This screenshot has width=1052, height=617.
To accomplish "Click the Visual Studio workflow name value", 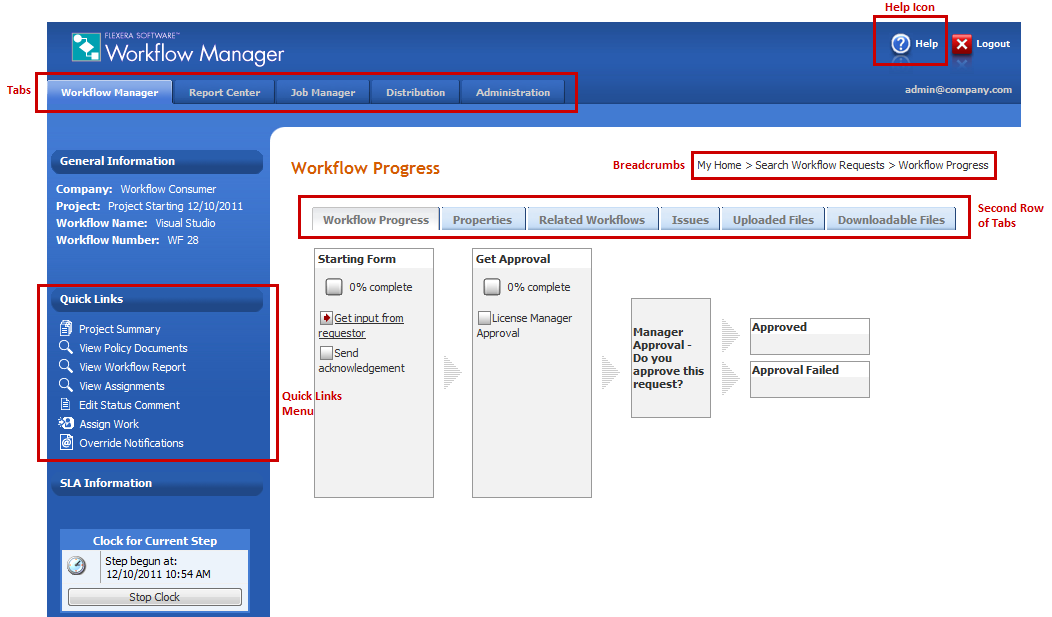I will click(x=185, y=223).
